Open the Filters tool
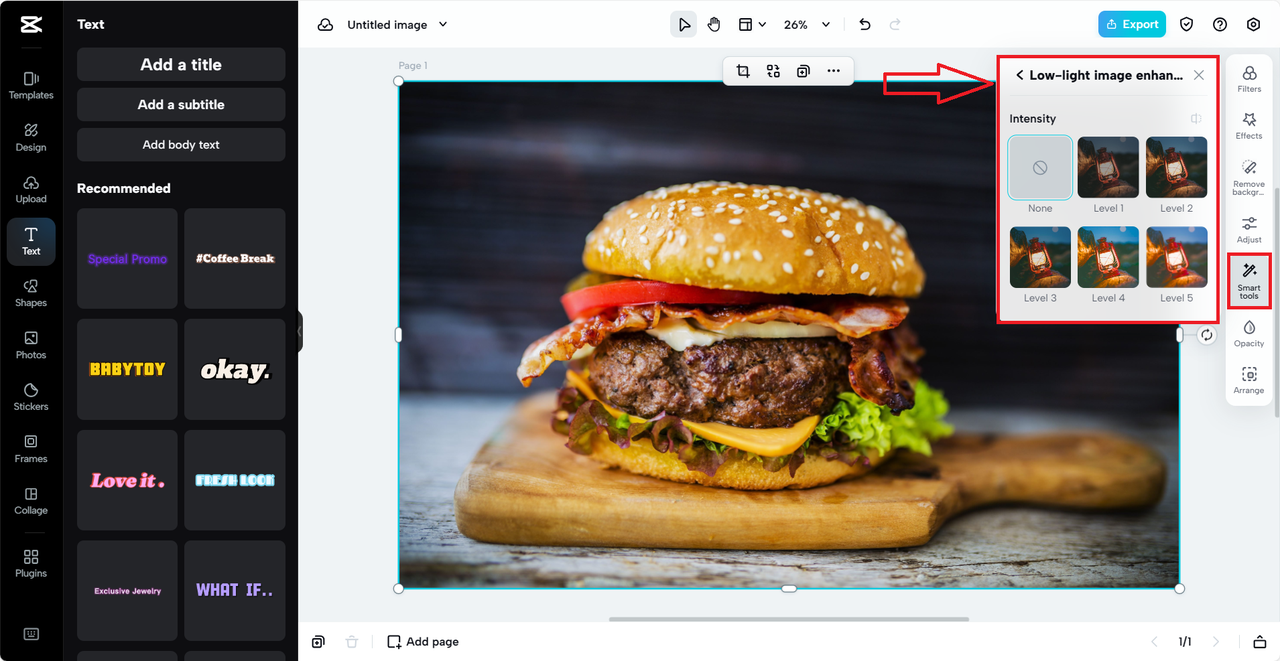The height and width of the screenshot is (661, 1280). tap(1249, 79)
